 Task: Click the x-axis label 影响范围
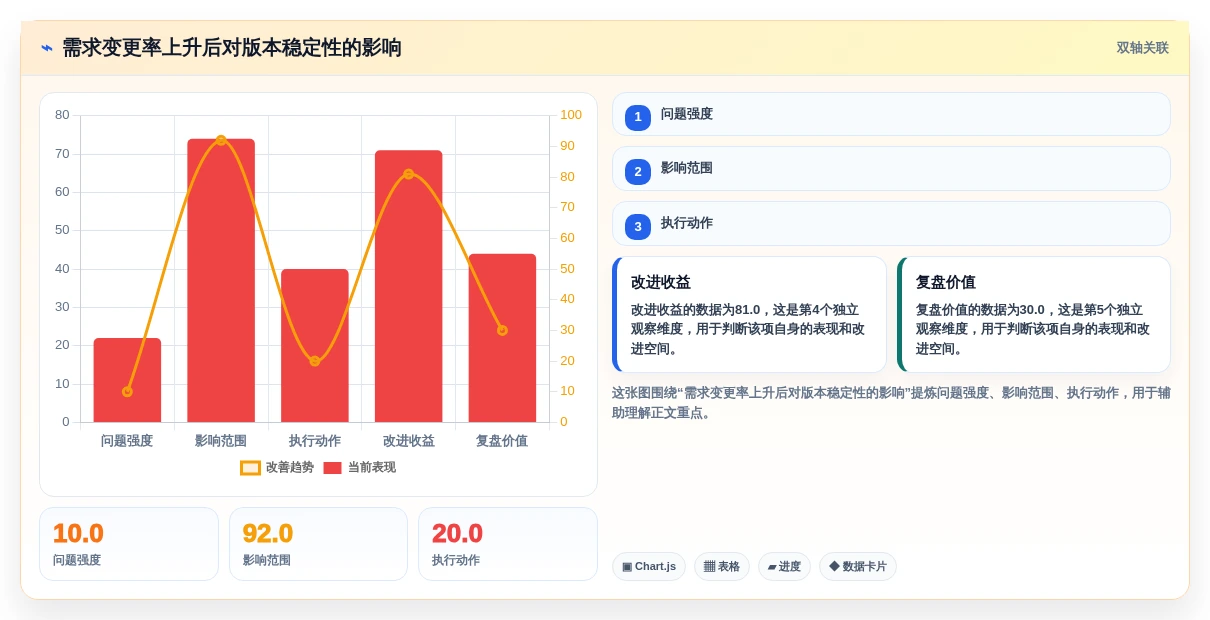click(221, 441)
